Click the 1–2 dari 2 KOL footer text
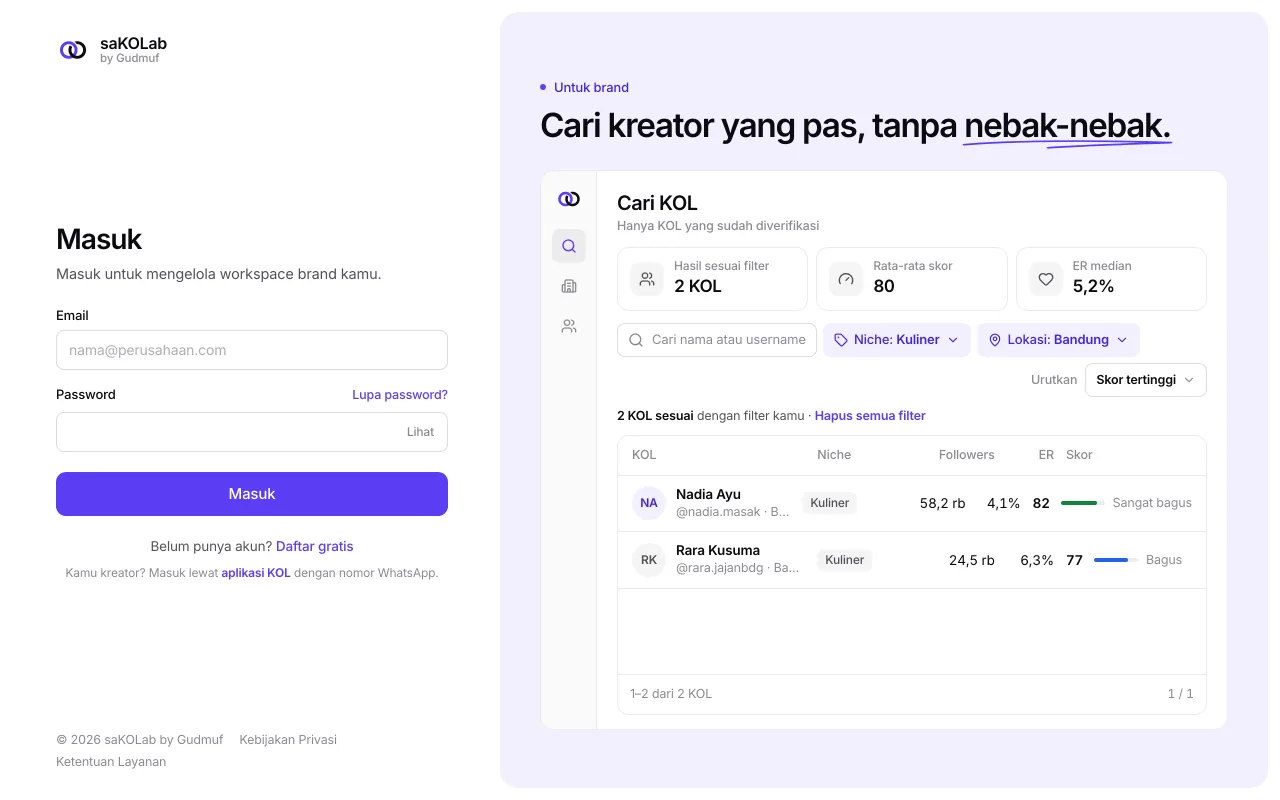This screenshot has height=800, width=1280. [x=671, y=694]
